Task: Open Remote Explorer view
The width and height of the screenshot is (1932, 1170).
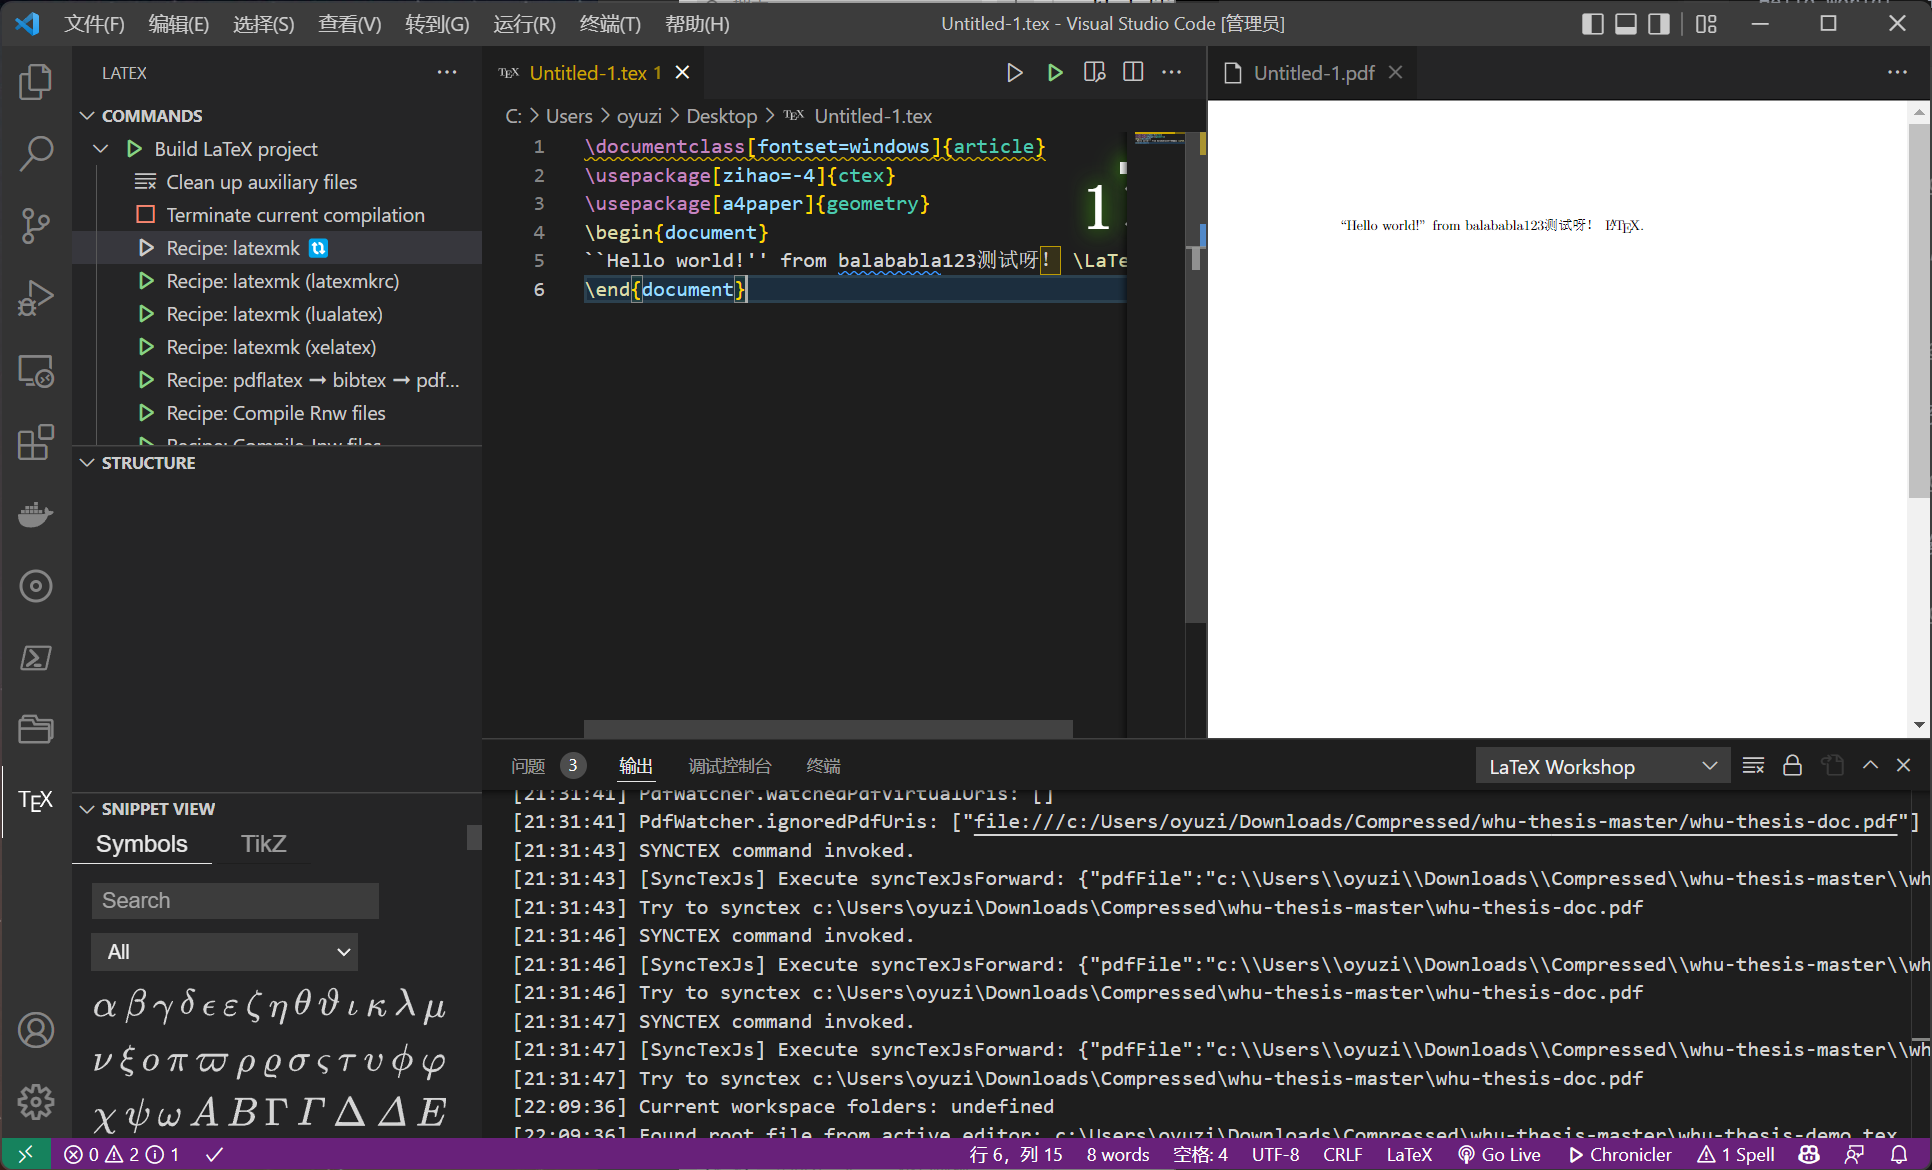Action: 36,371
